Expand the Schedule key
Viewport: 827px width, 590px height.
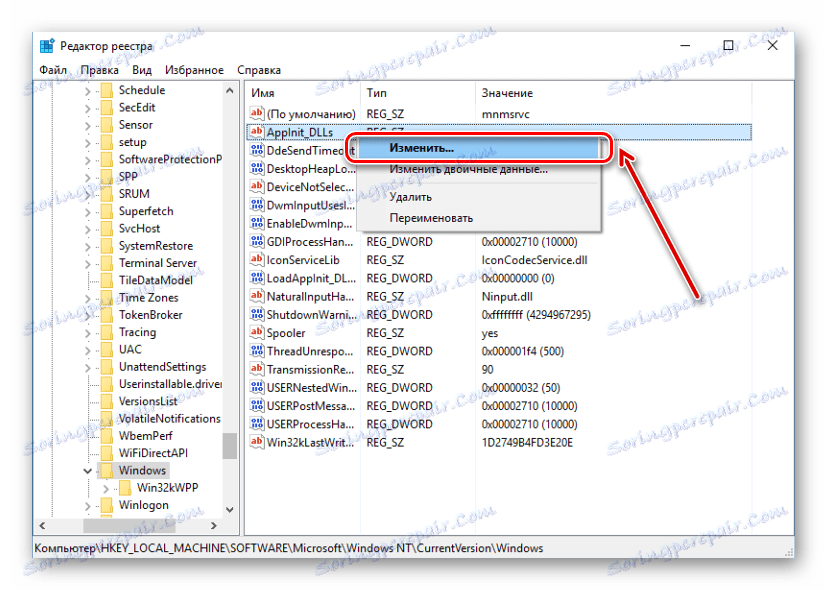pyautogui.click(x=88, y=91)
